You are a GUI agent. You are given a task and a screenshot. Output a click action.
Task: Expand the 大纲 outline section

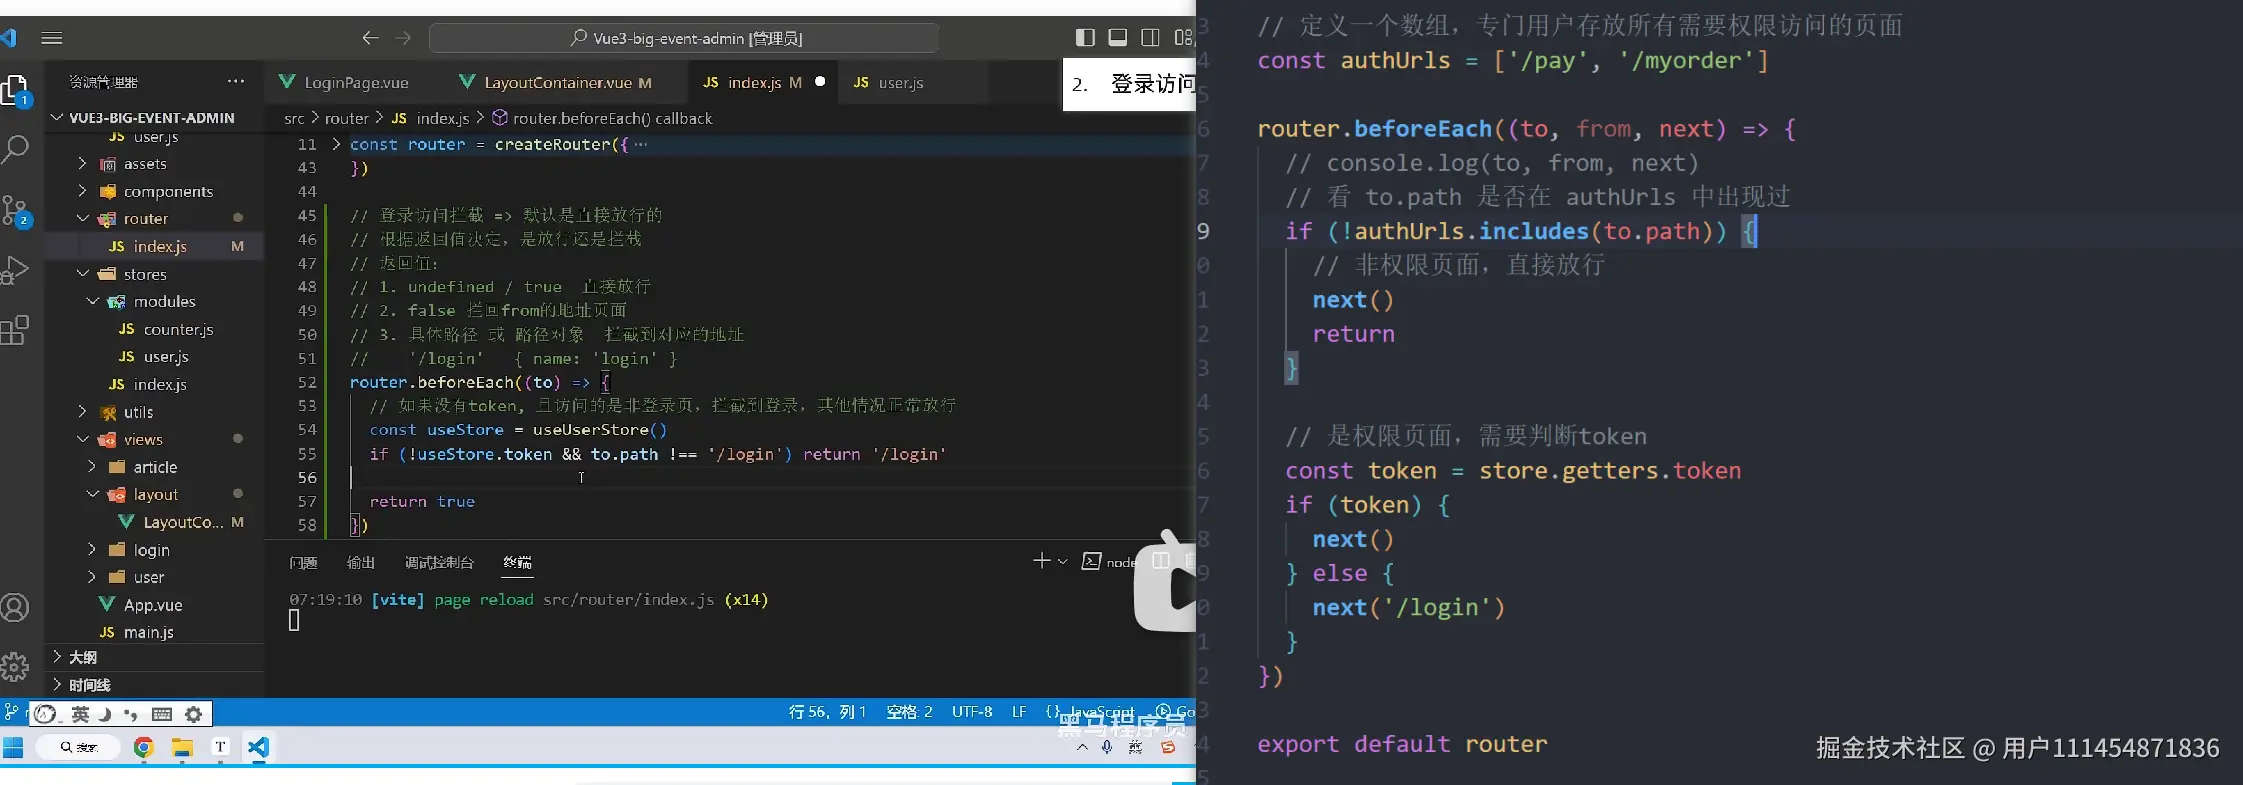pos(154,657)
